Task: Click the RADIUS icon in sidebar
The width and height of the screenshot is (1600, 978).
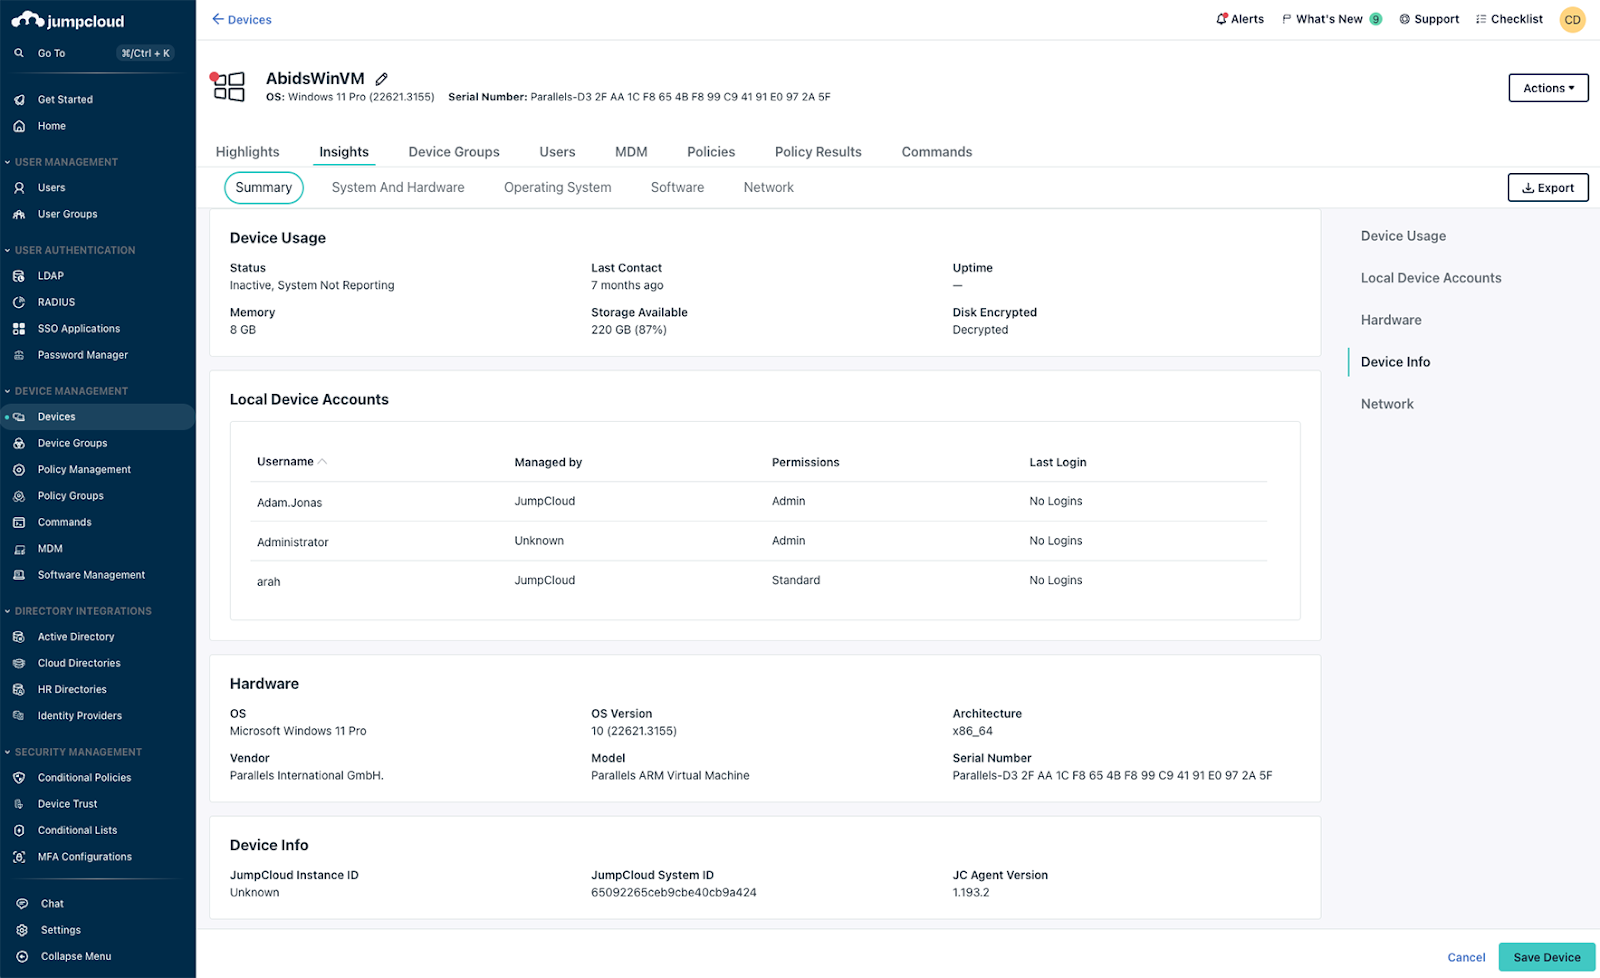Action: (19, 302)
